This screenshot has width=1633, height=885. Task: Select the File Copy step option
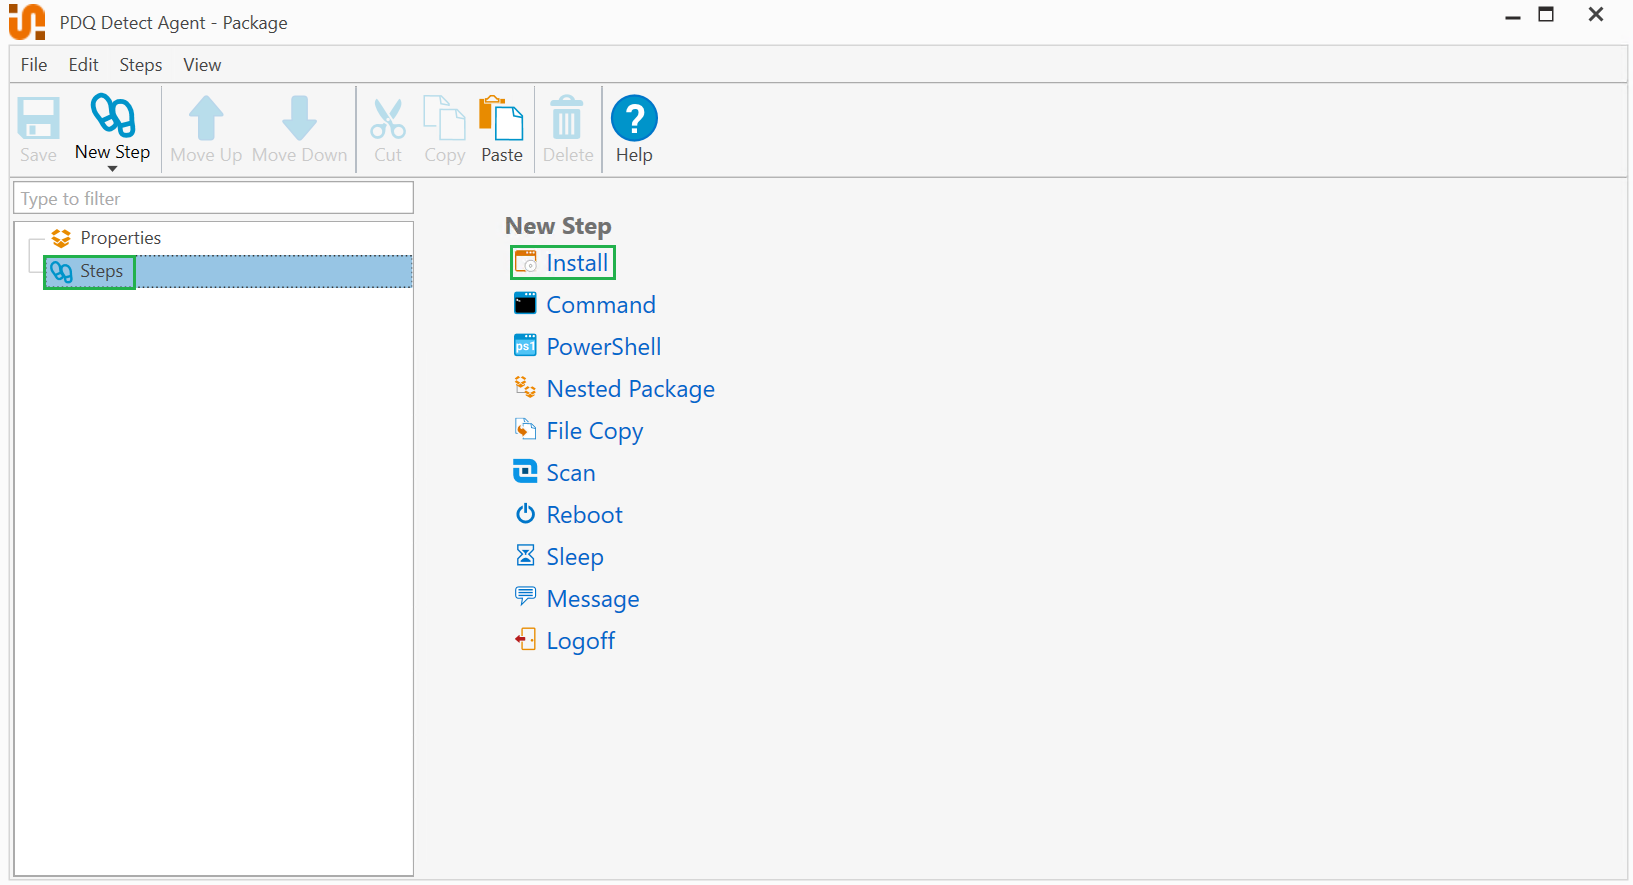[x=594, y=431]
